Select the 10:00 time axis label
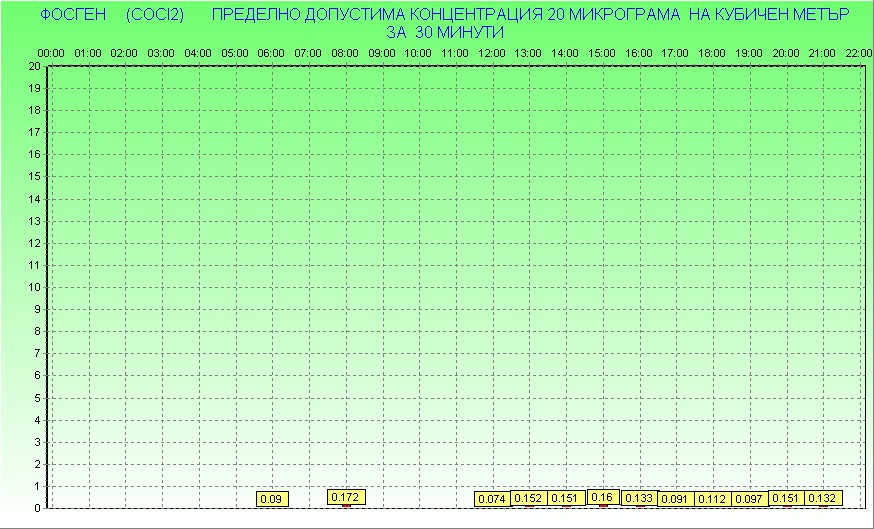The width and height of the screenshot is (874, 529). click(418, 52)
